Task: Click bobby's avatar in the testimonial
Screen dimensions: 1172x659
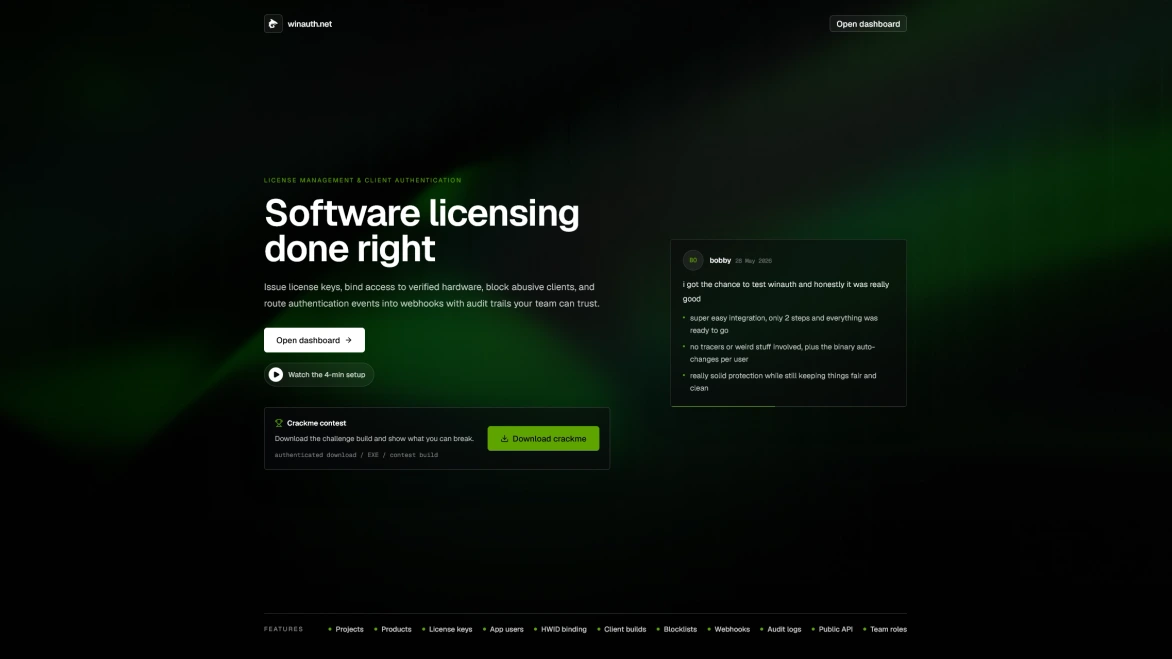Action: (693, 260)
